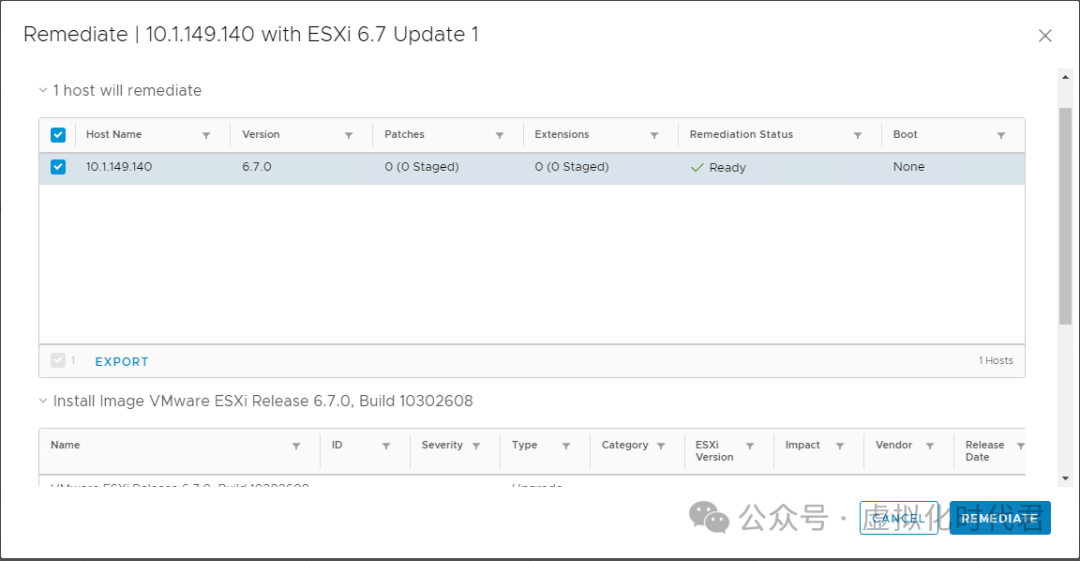Filter the Type column
The width and height of the screenshot is (1080, 561).
tap(566, 446)
